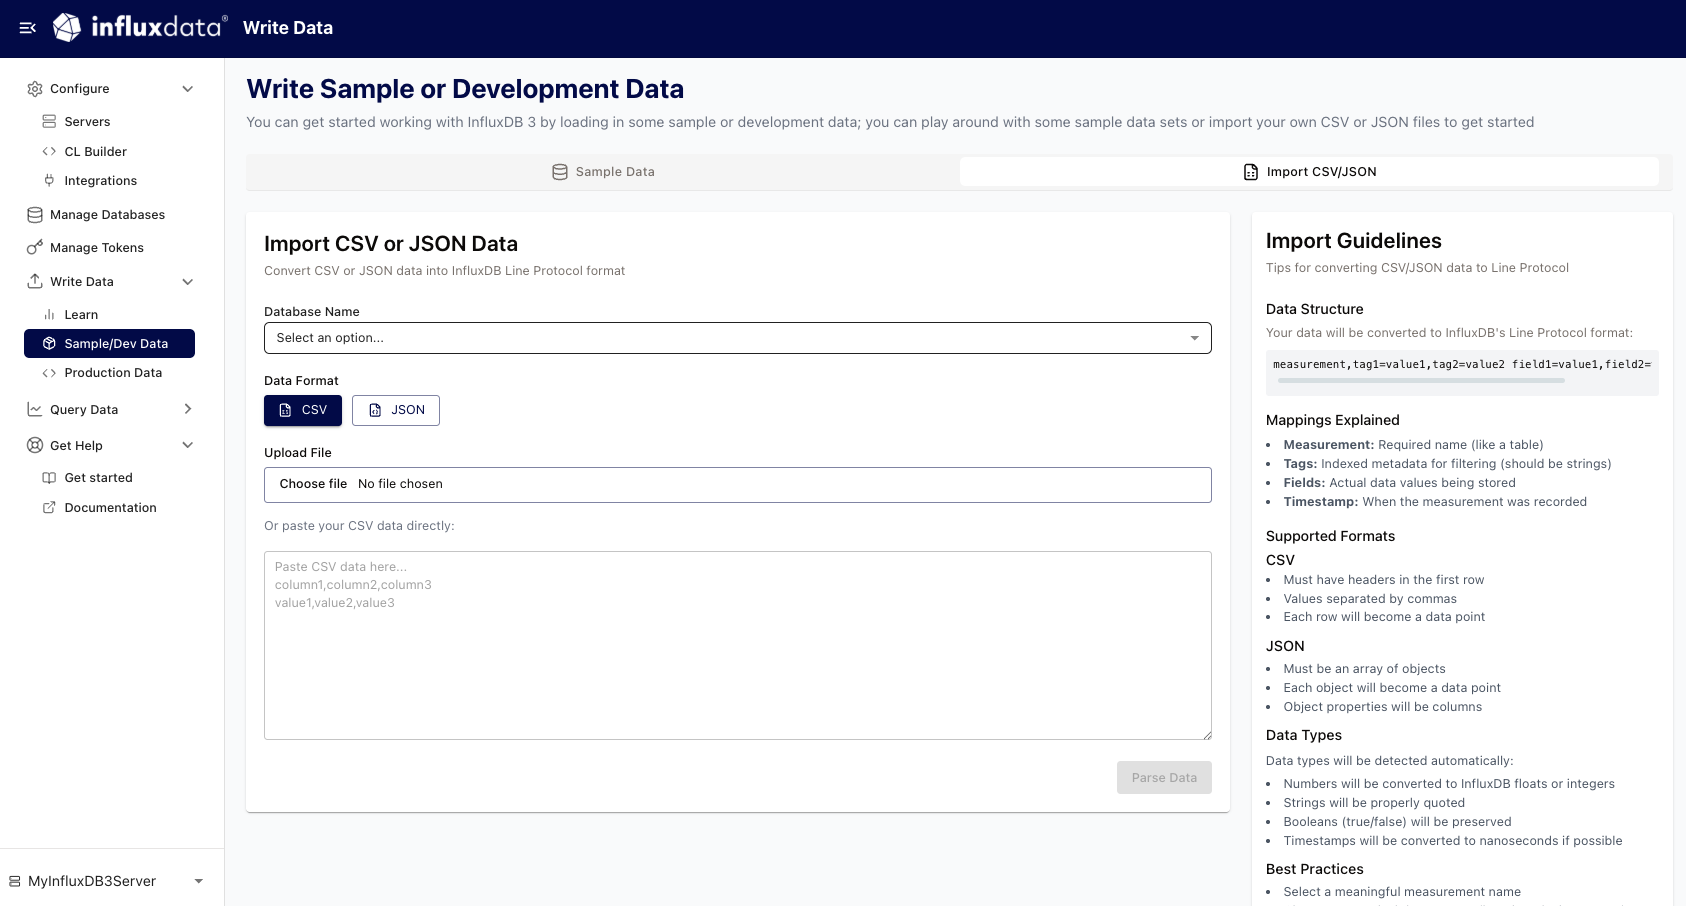Click the Choose file button
1686x906 pixels.
click(313, 484)
